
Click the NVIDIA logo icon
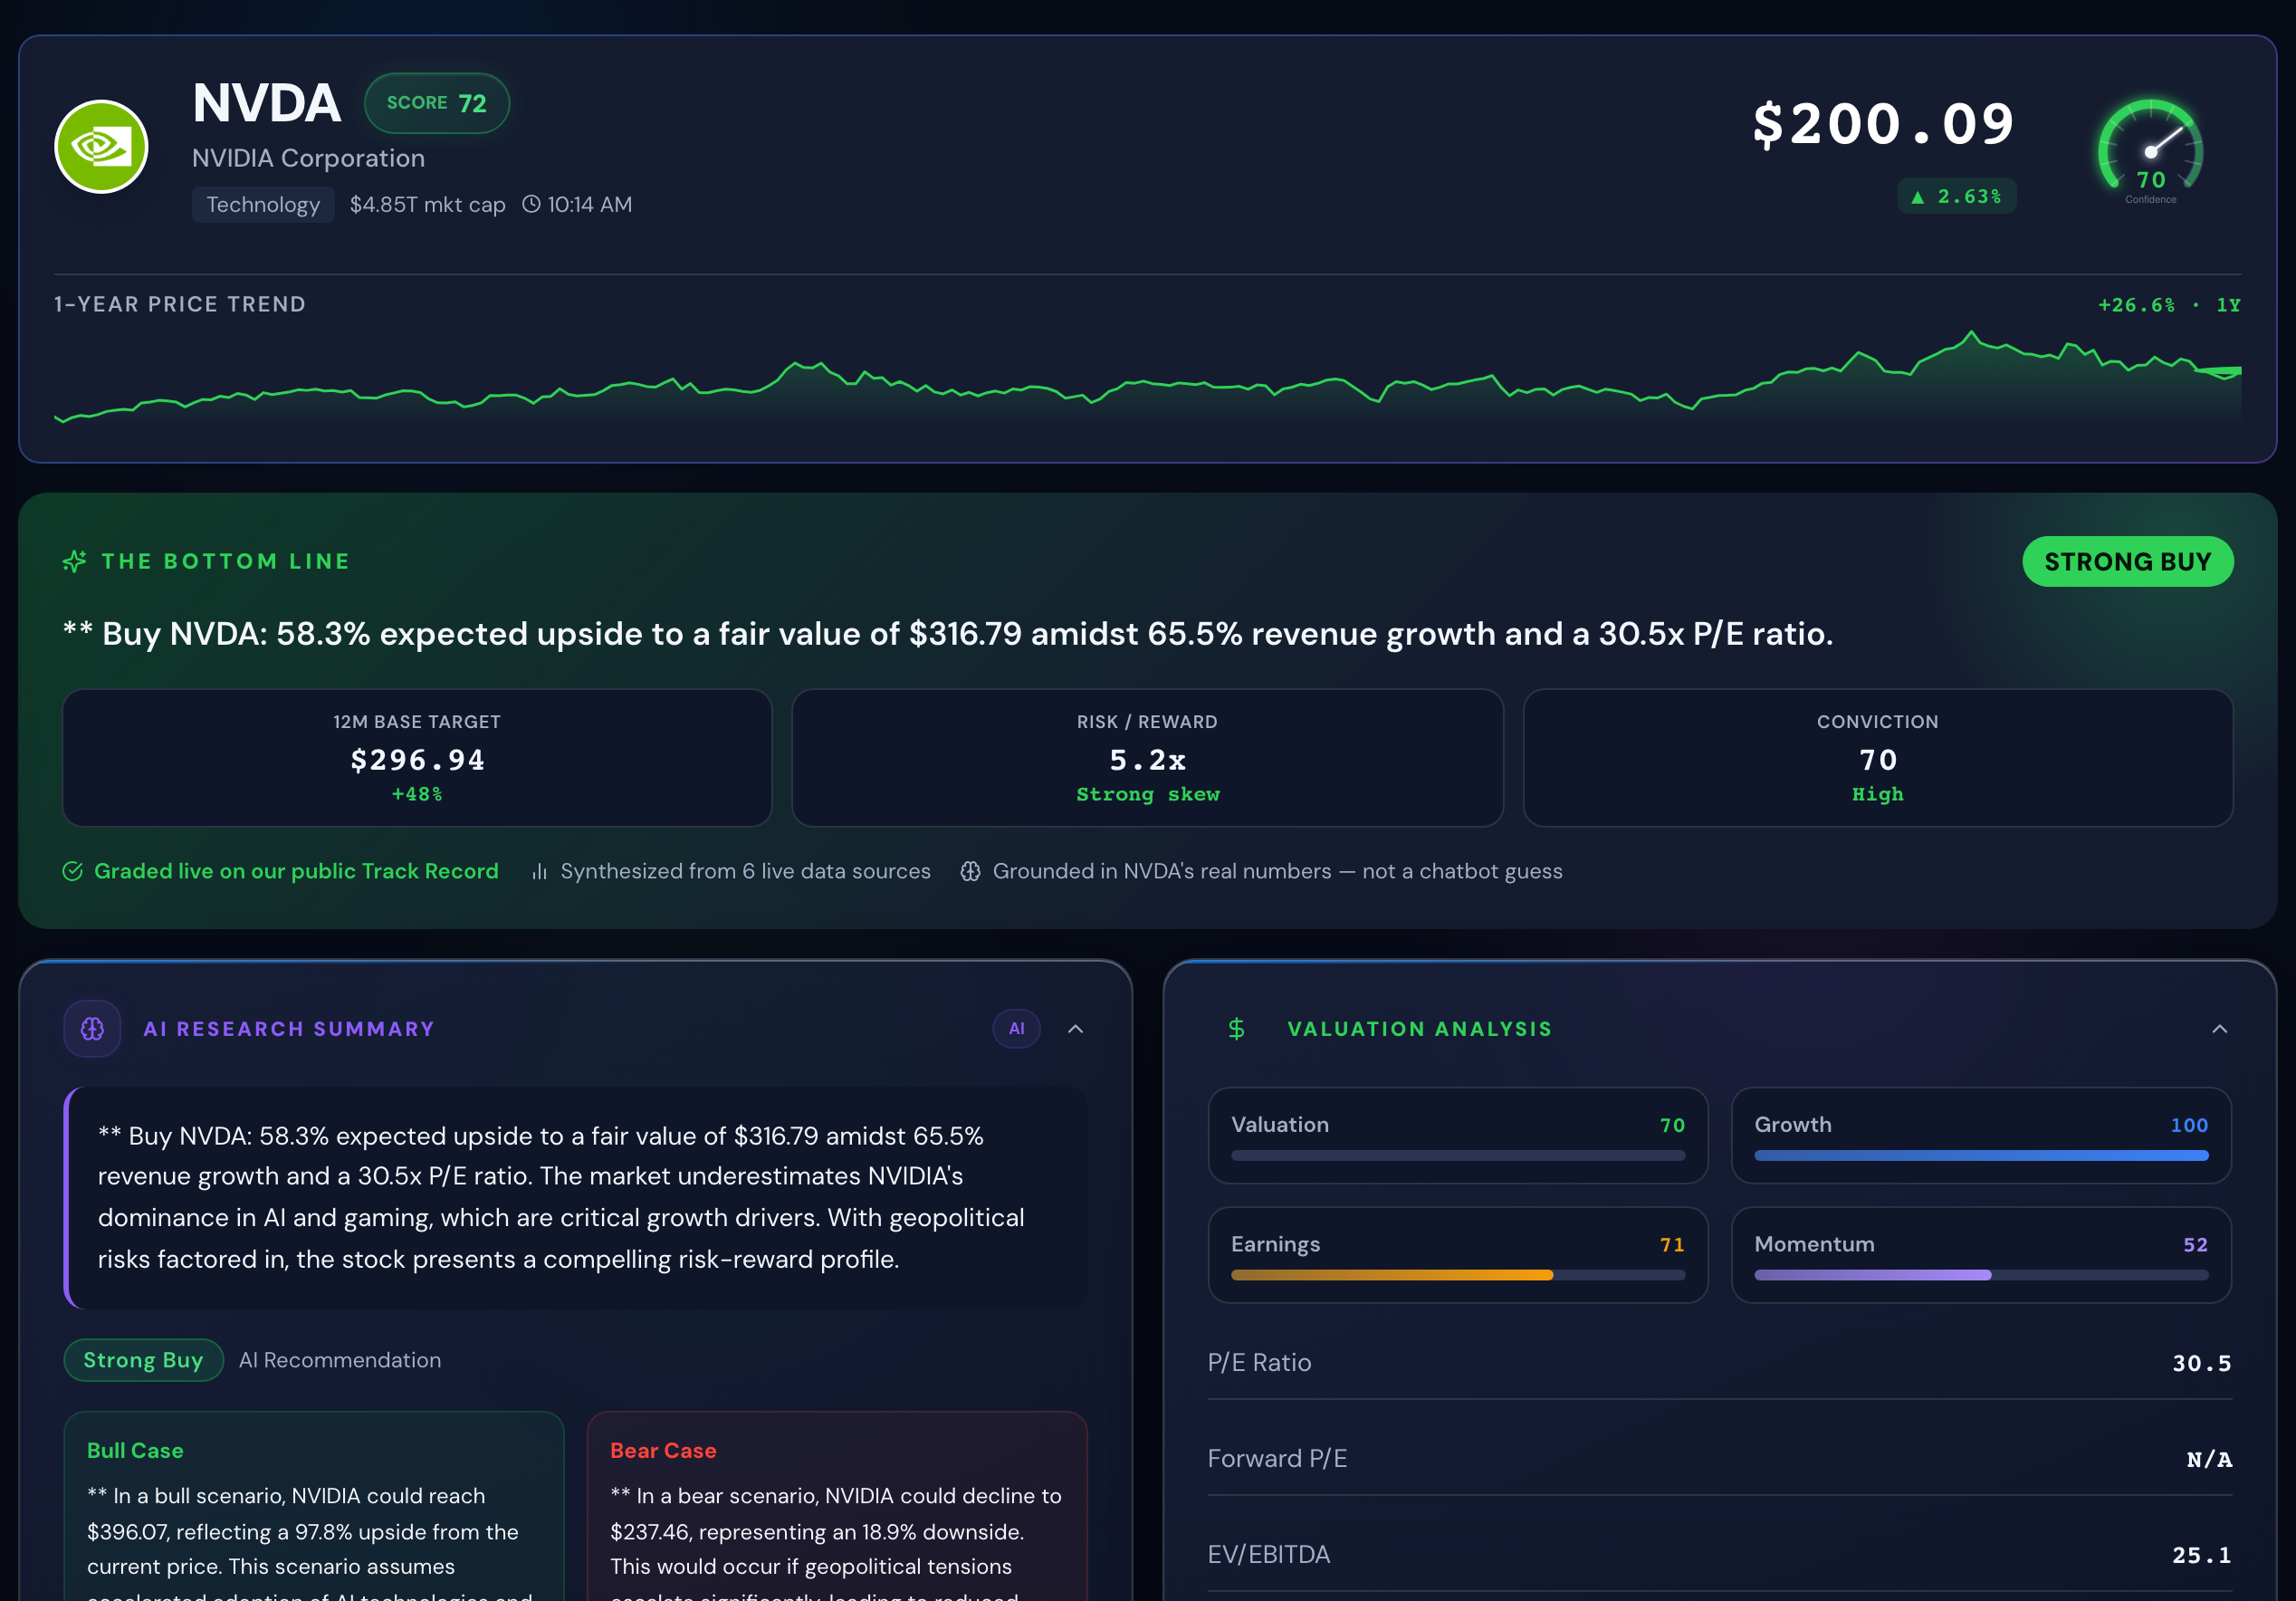coord(101,147)
